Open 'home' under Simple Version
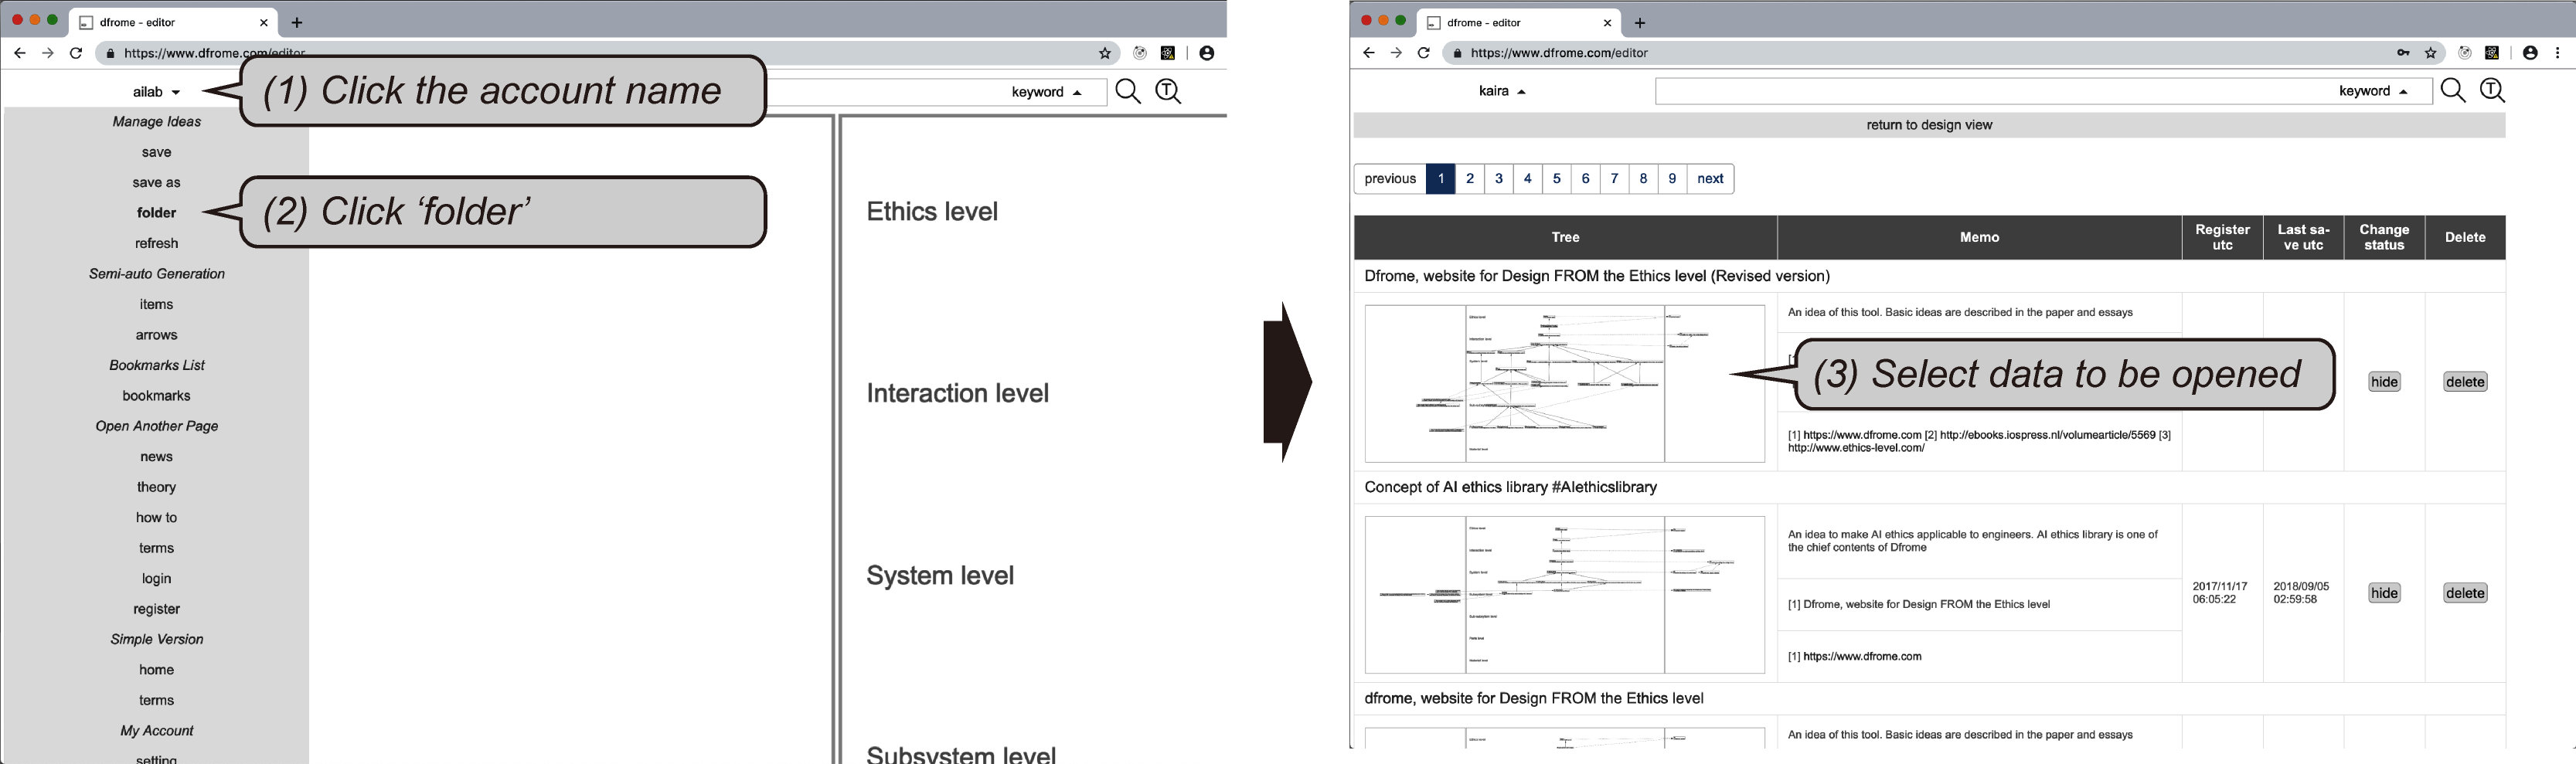The image size is (2576, 764). pos(157,670)
